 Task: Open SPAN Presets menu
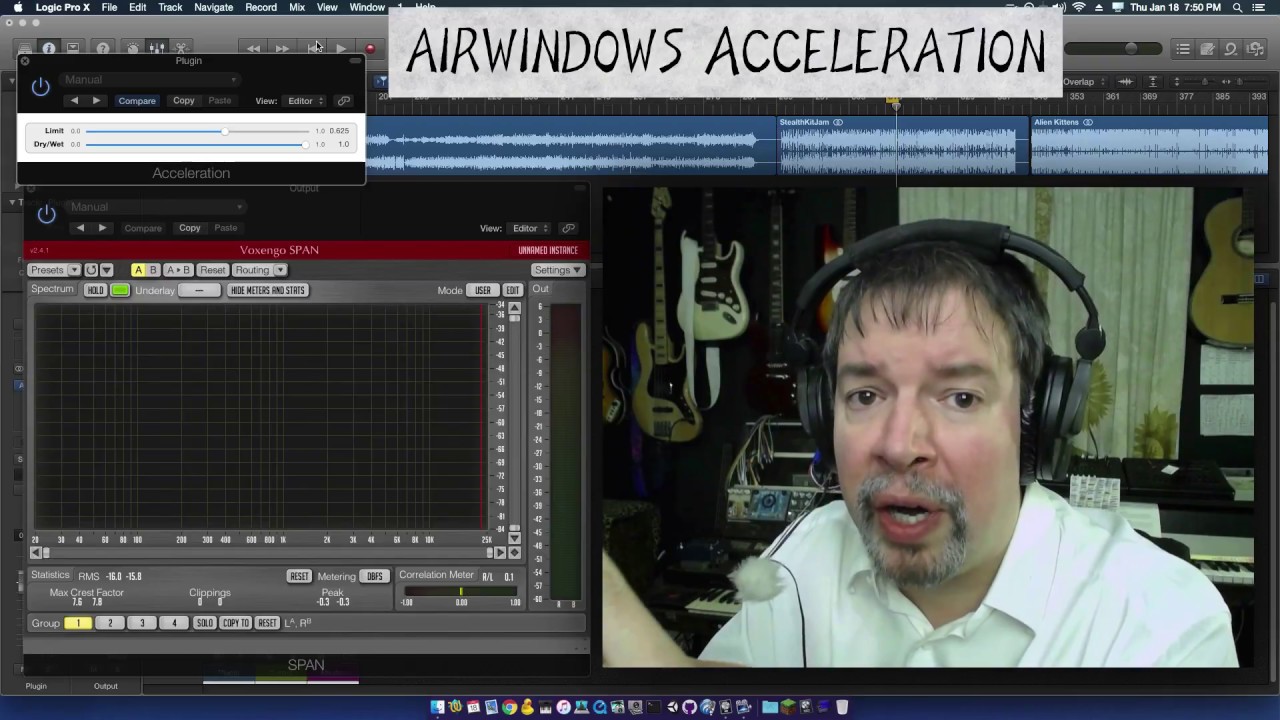[x=54, y=270]
